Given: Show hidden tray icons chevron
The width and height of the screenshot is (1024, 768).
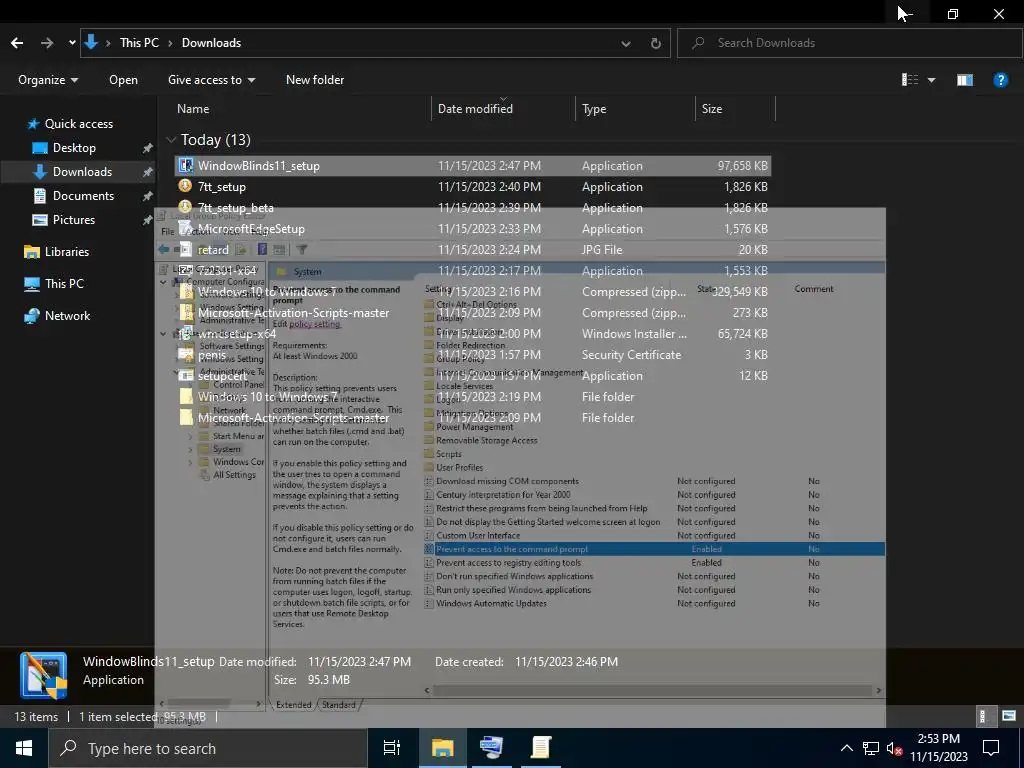Looking at the screenshot, I should [846, 748].
